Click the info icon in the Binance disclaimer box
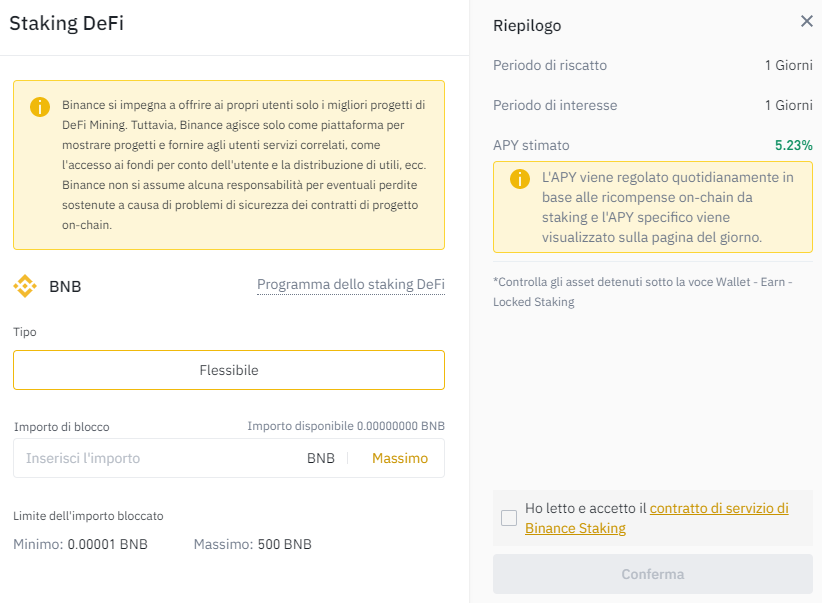 tap(40, 107)
